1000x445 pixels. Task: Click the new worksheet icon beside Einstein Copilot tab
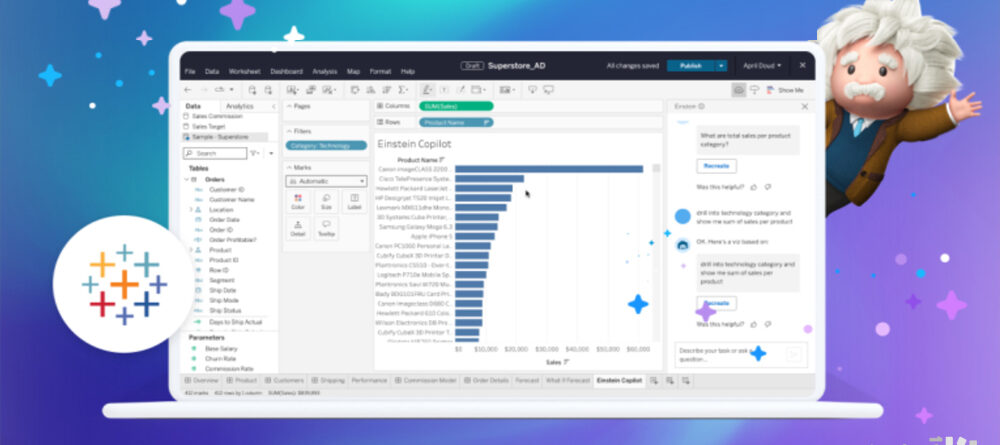(x=655, y=381)
